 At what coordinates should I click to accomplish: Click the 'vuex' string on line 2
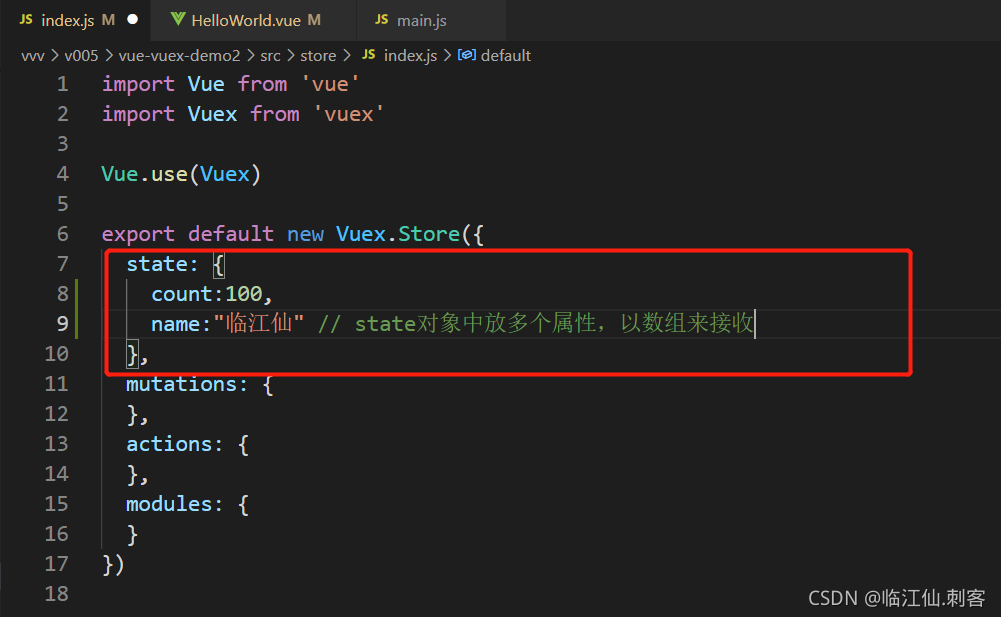point(349,114)
